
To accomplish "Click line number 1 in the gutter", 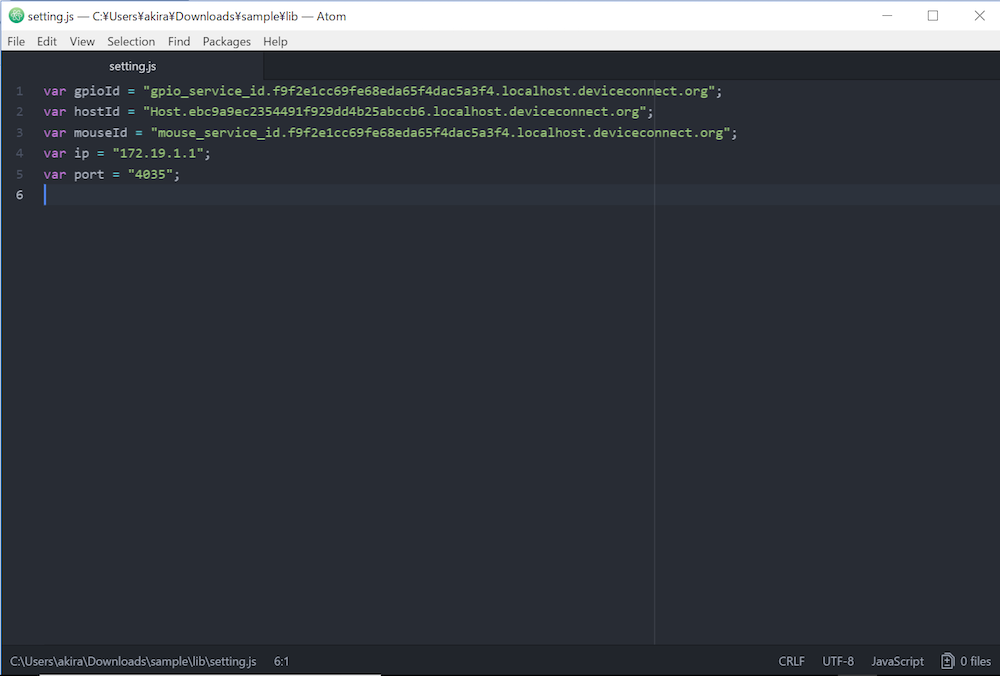I will click(19, 91).
